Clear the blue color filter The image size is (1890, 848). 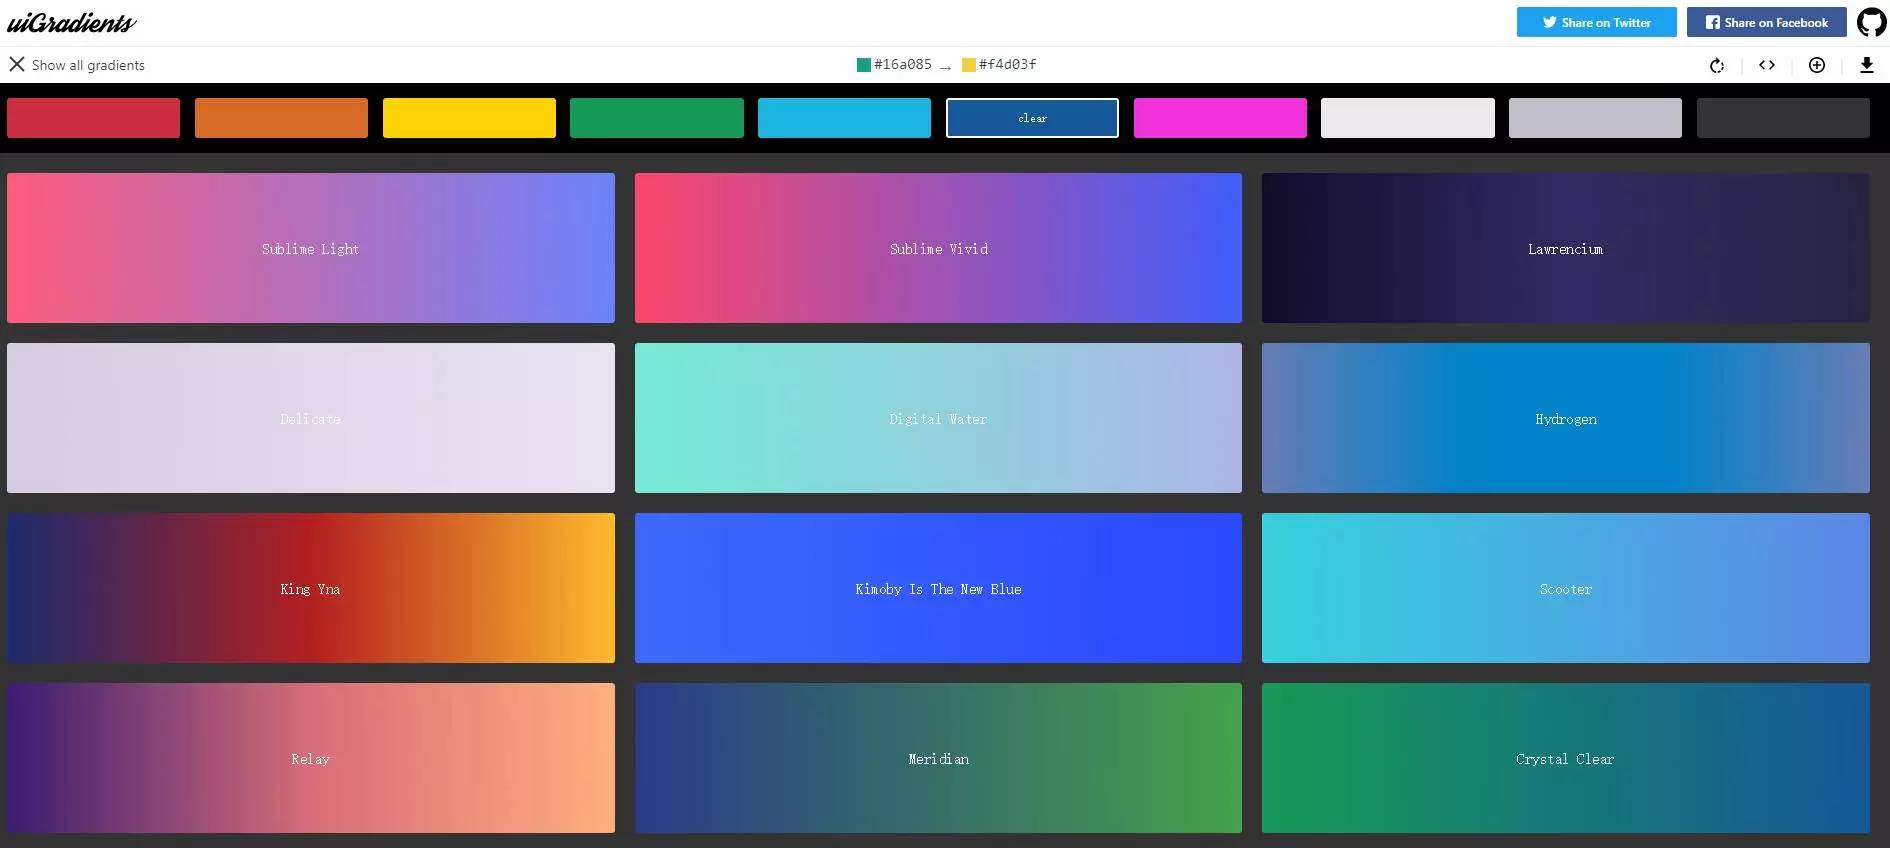tap(1032, 118)
